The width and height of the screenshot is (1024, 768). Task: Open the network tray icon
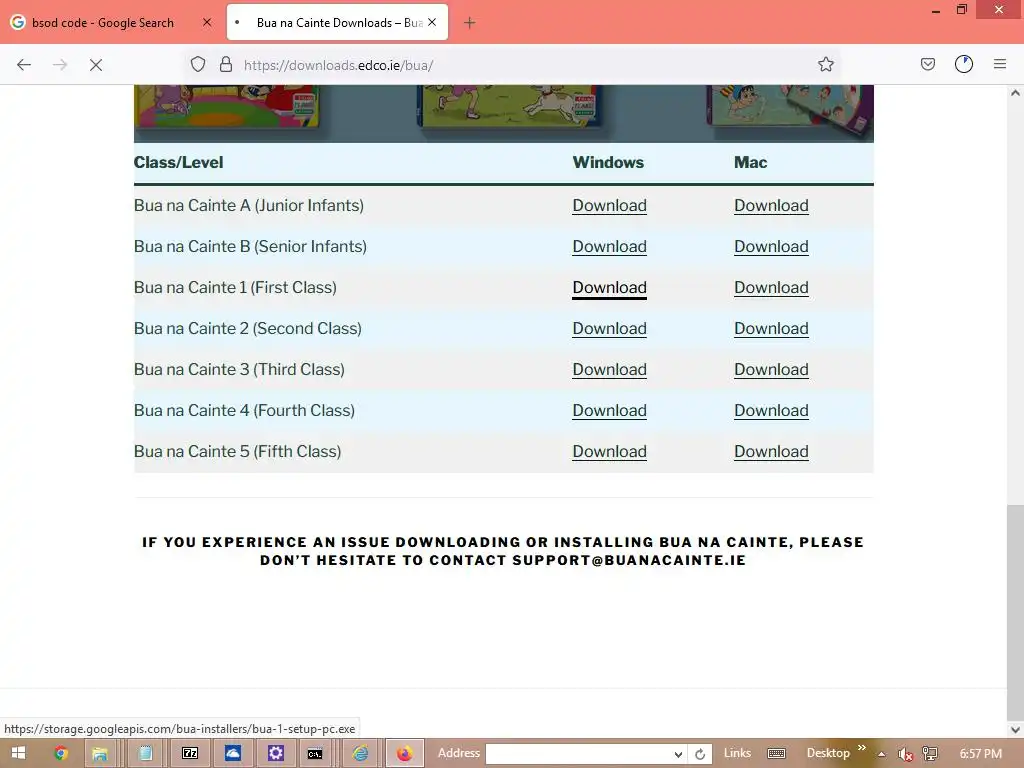[930, 754]
